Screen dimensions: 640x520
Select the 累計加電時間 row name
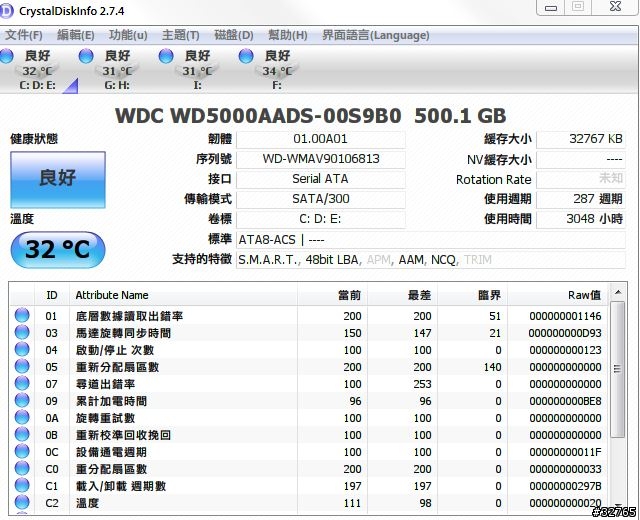coord(111,401)
